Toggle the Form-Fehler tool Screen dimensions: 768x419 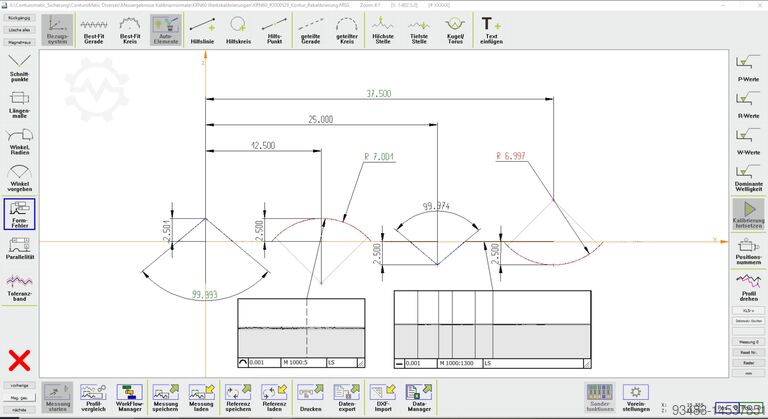[x=19, y=215]
